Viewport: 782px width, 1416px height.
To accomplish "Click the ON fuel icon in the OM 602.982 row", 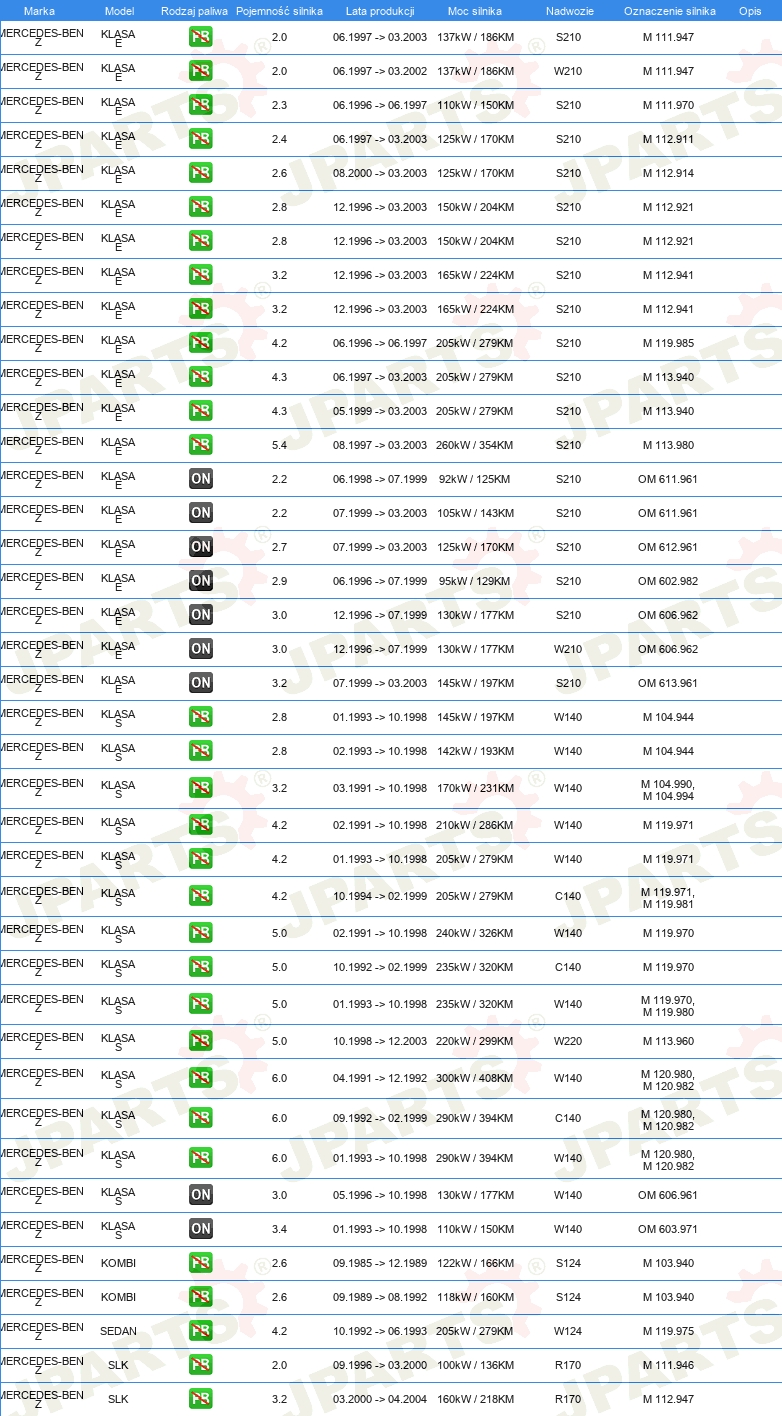I will pos(201,581).
